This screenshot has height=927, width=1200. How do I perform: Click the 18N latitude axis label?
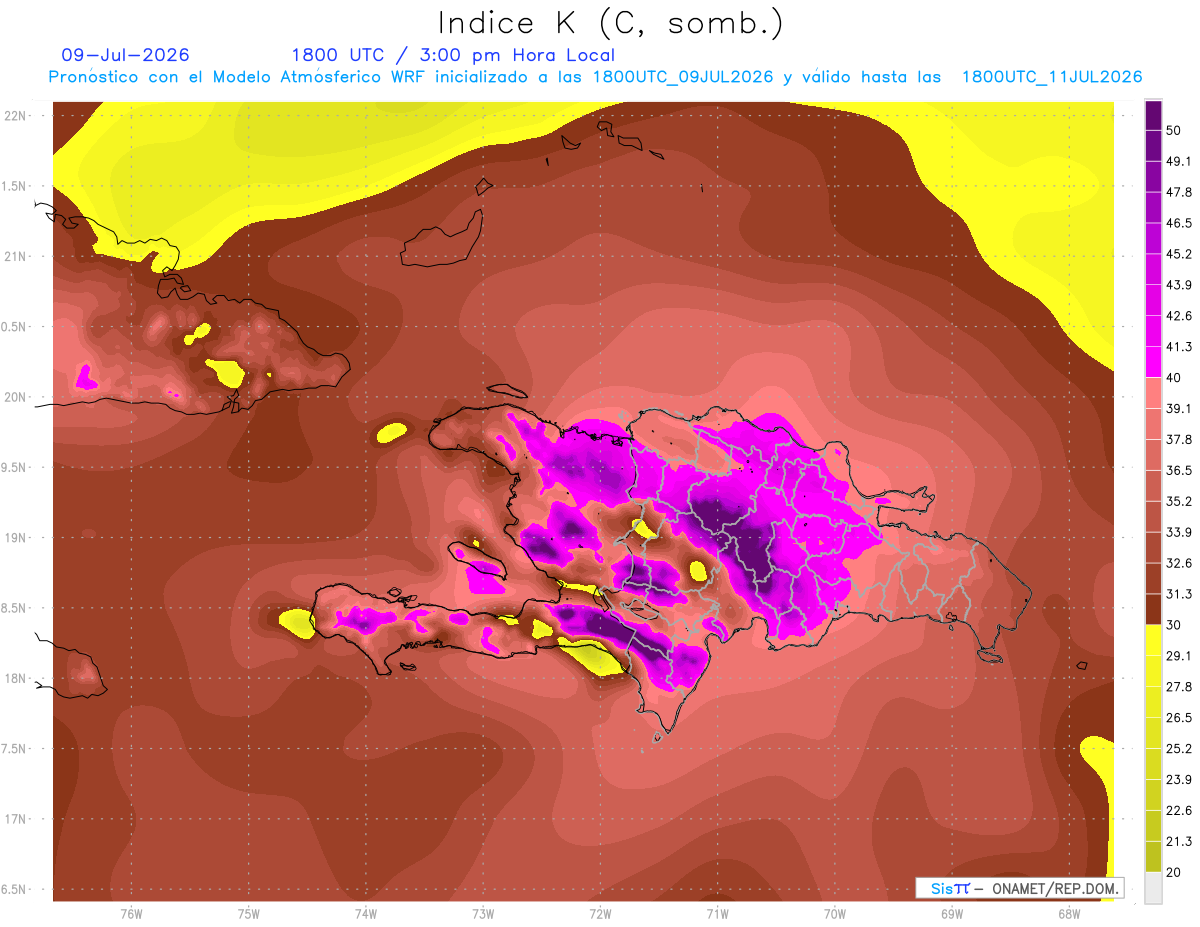15,678
